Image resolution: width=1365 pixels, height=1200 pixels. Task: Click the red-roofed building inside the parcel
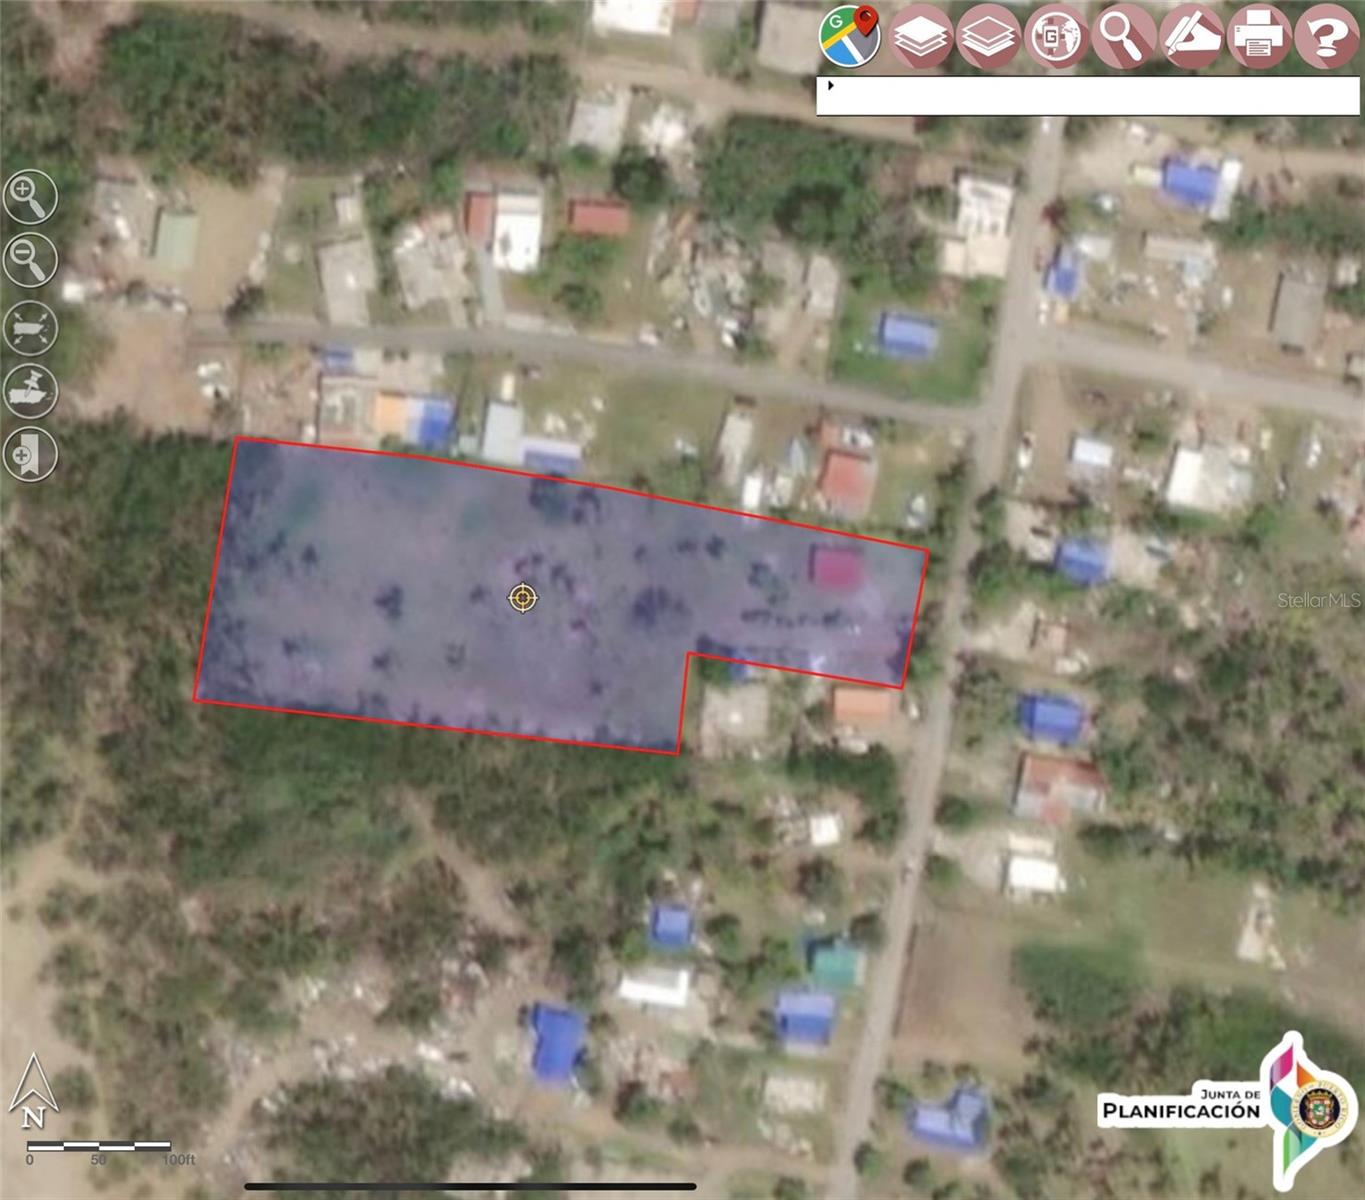click(x=836, y=567)
